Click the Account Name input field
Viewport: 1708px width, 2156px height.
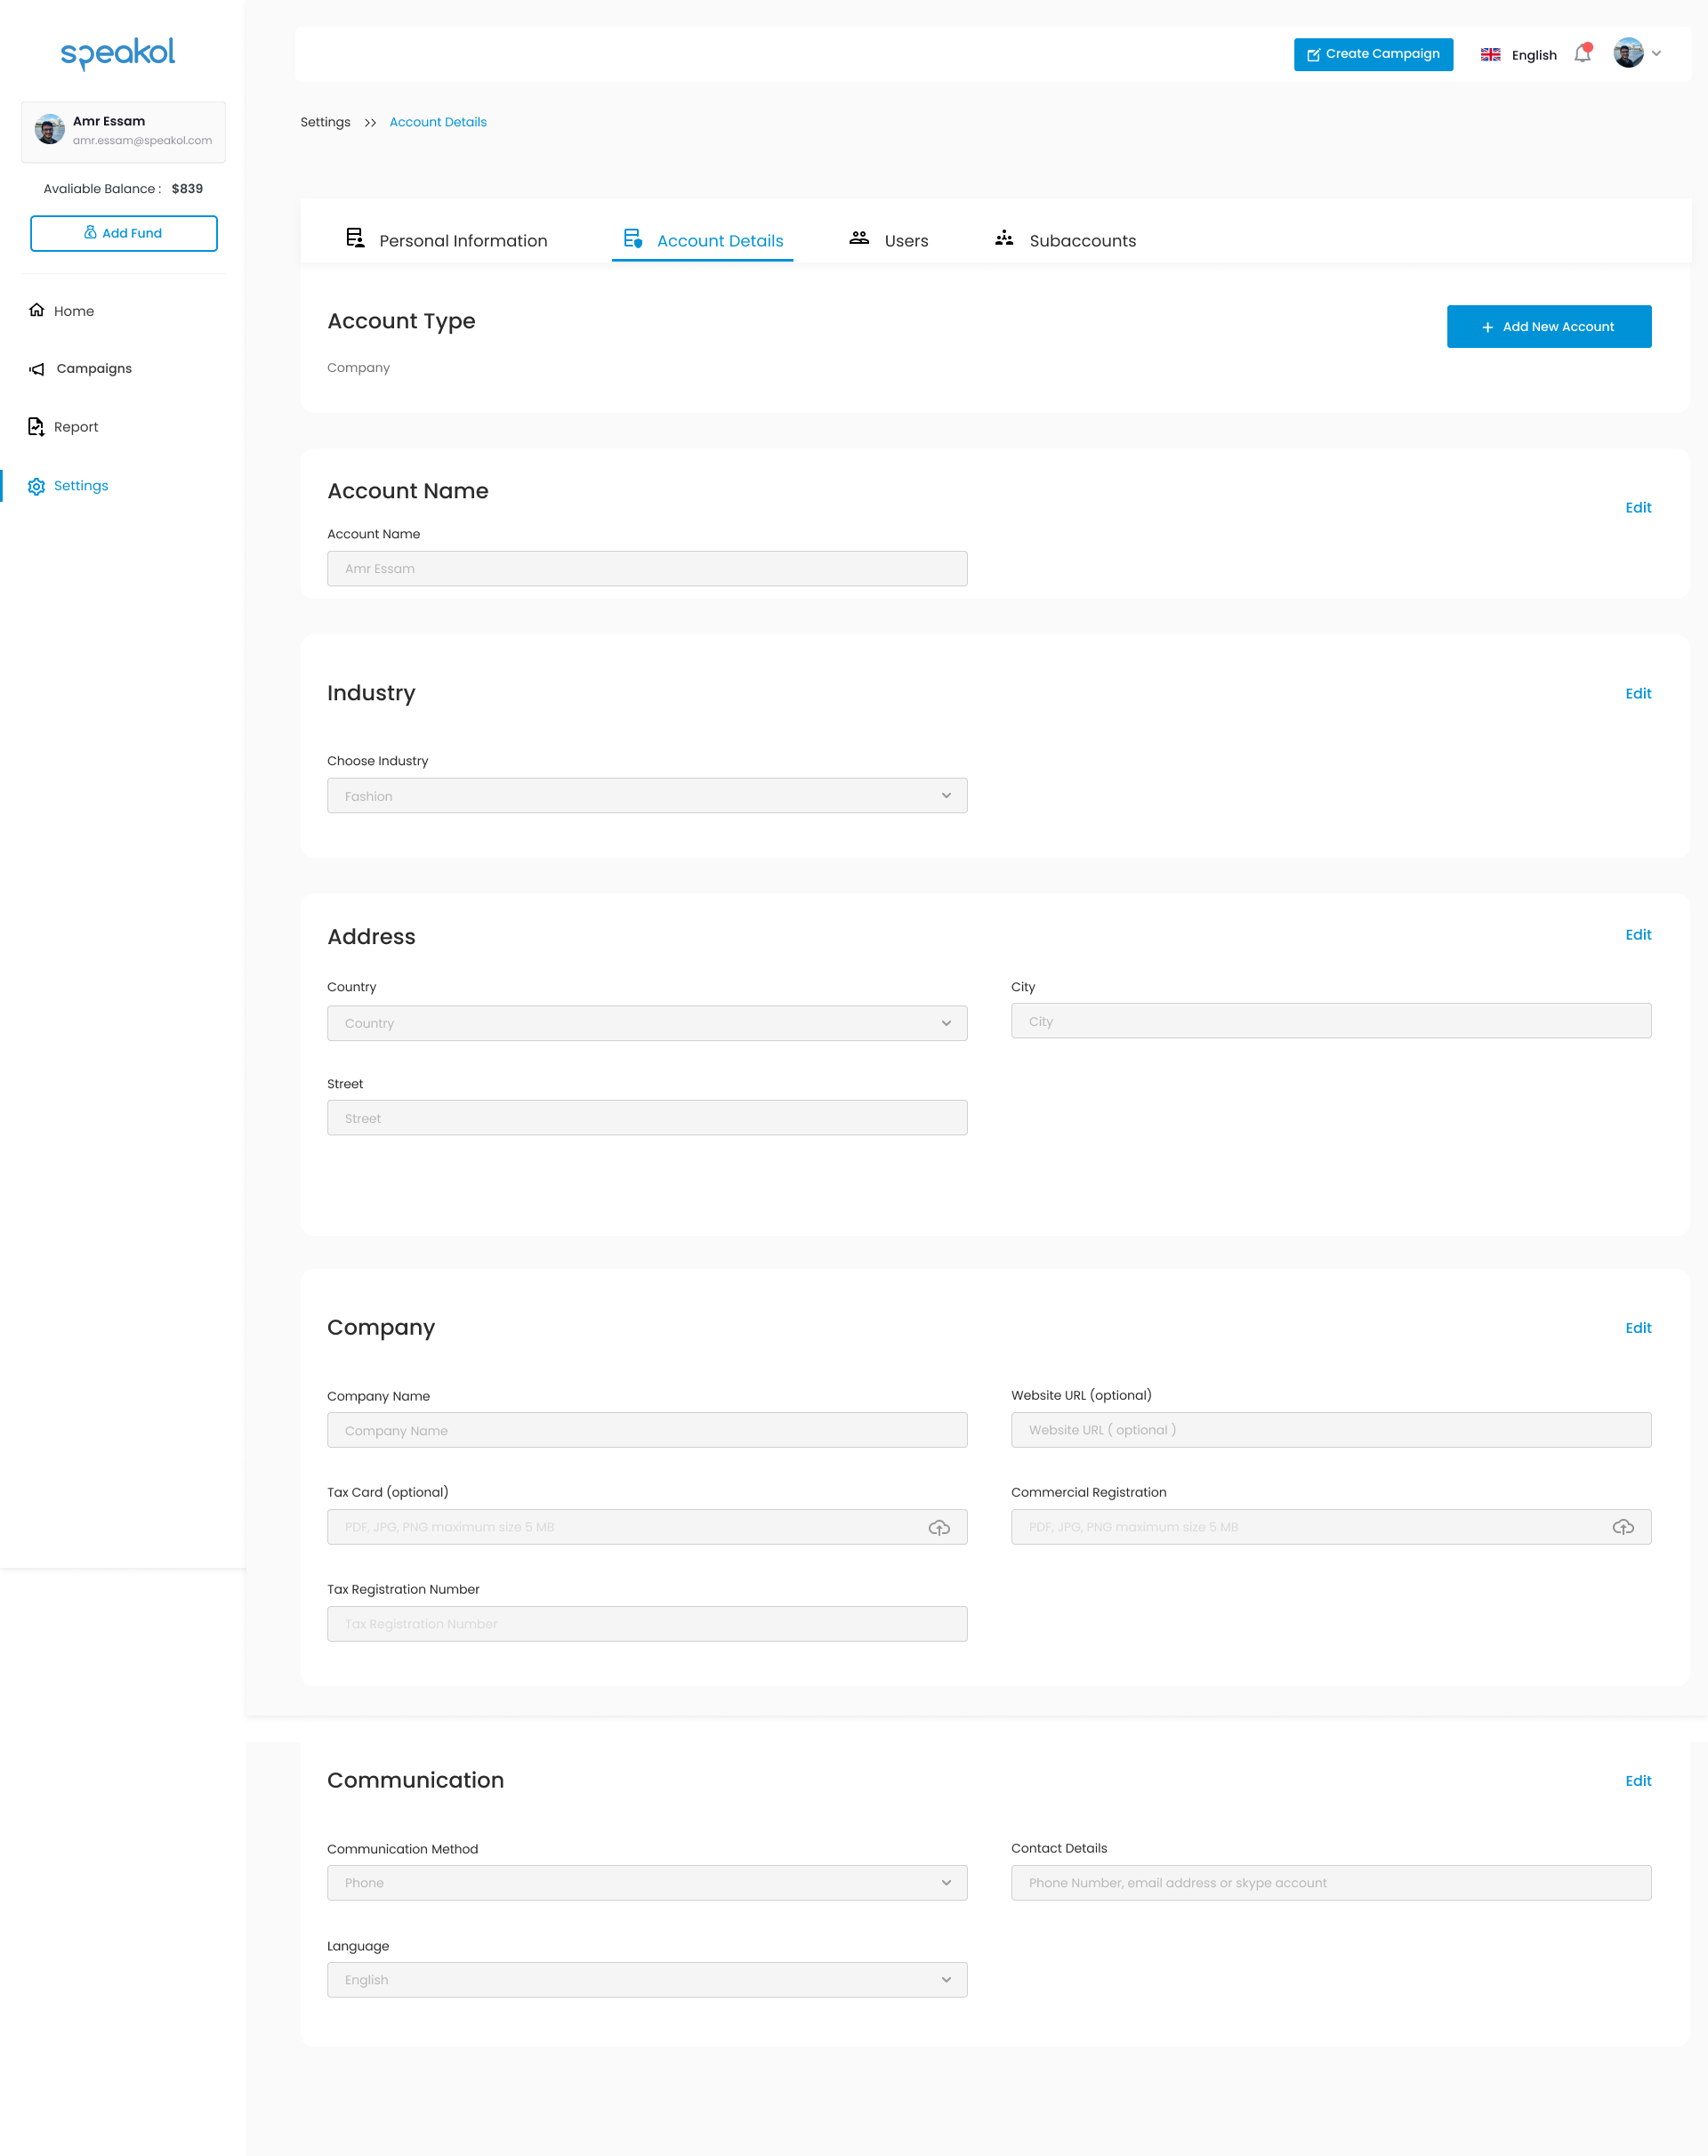point(647,569)
